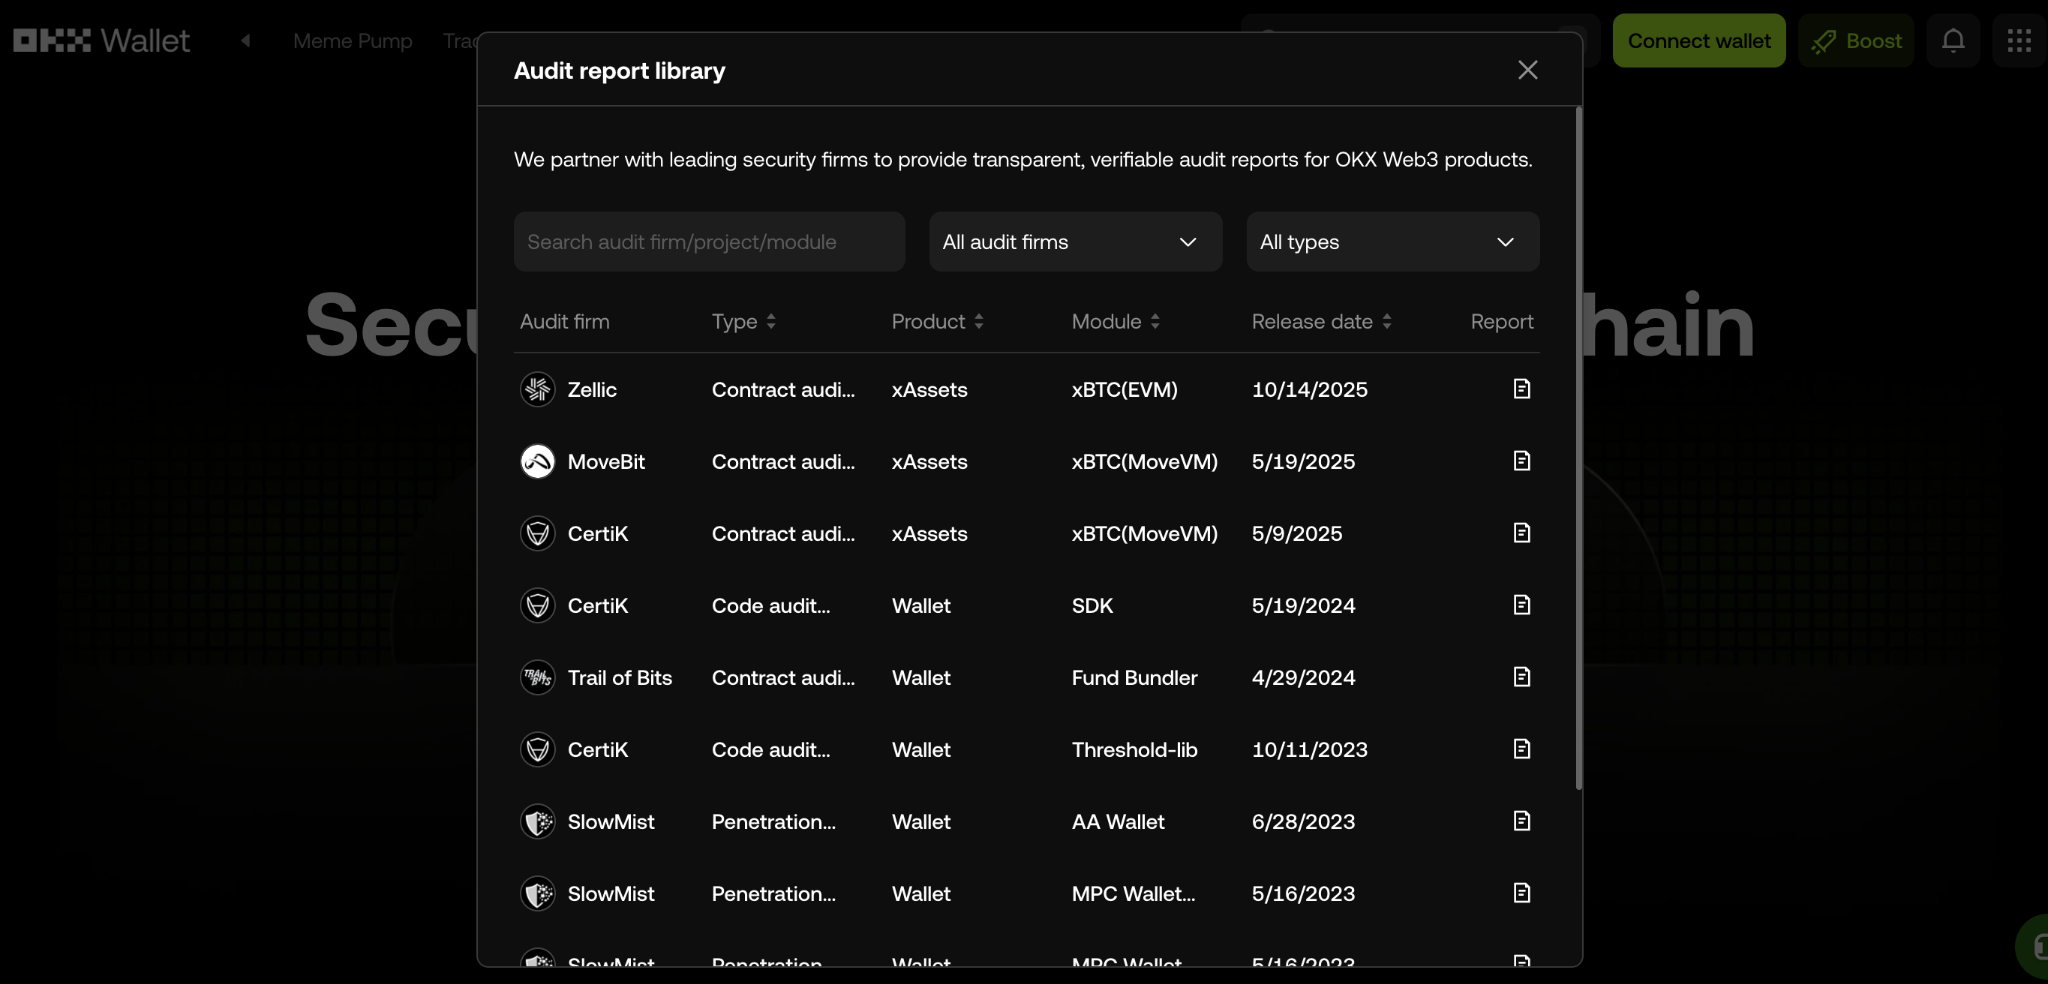Click the Boost button
2048x984 pixels.
pos(1856,41)
